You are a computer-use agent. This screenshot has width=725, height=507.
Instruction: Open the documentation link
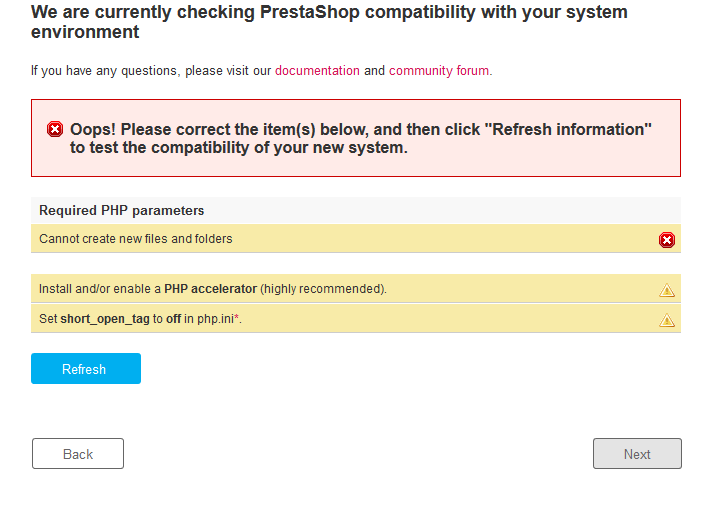point(317,71)
